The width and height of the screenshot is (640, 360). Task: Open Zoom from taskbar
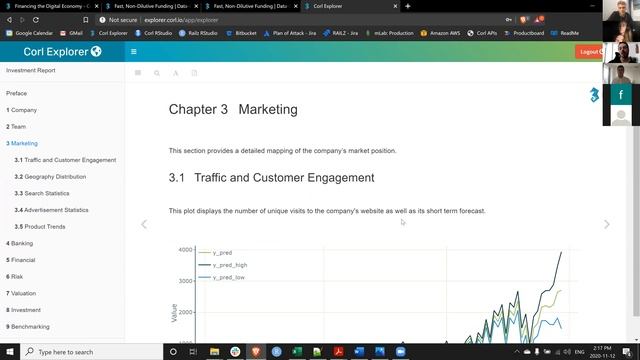click(x=400, y=352)
